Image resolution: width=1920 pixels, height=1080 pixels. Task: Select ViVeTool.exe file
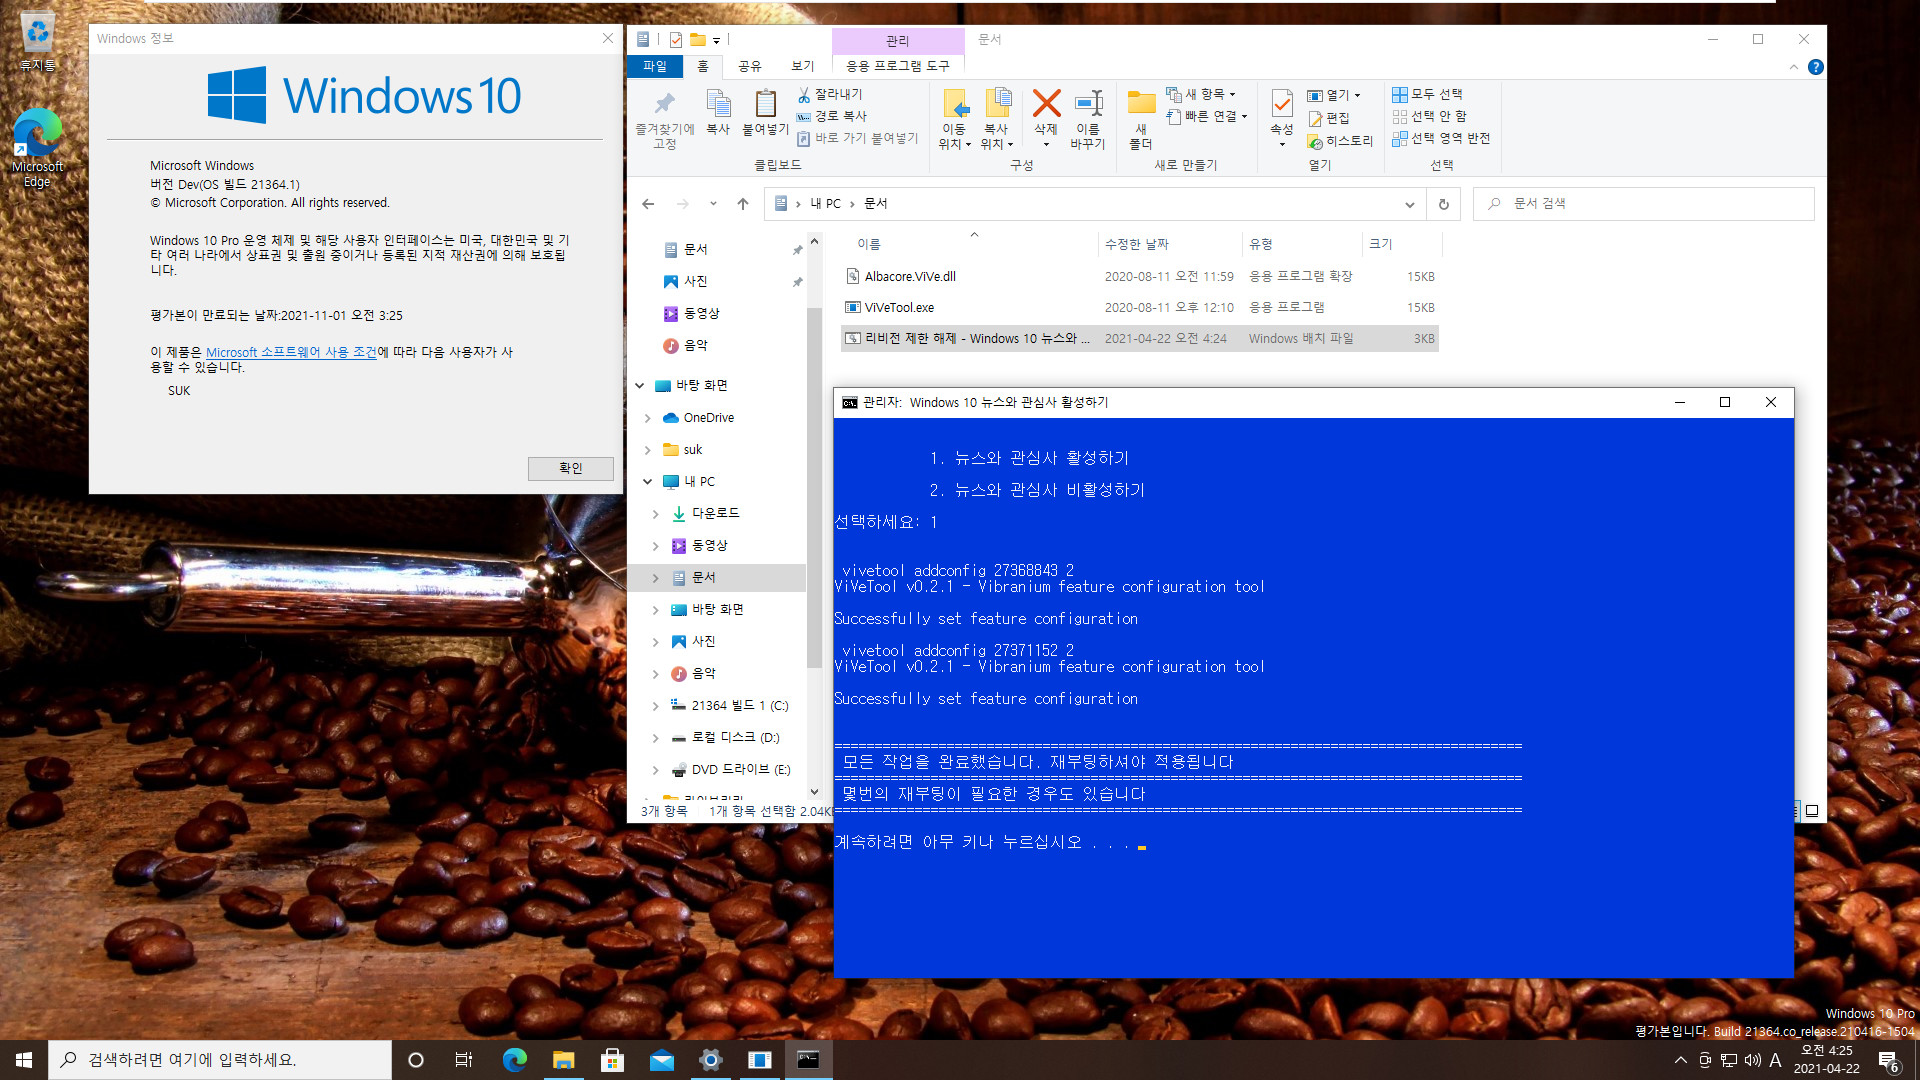point(900,308)
